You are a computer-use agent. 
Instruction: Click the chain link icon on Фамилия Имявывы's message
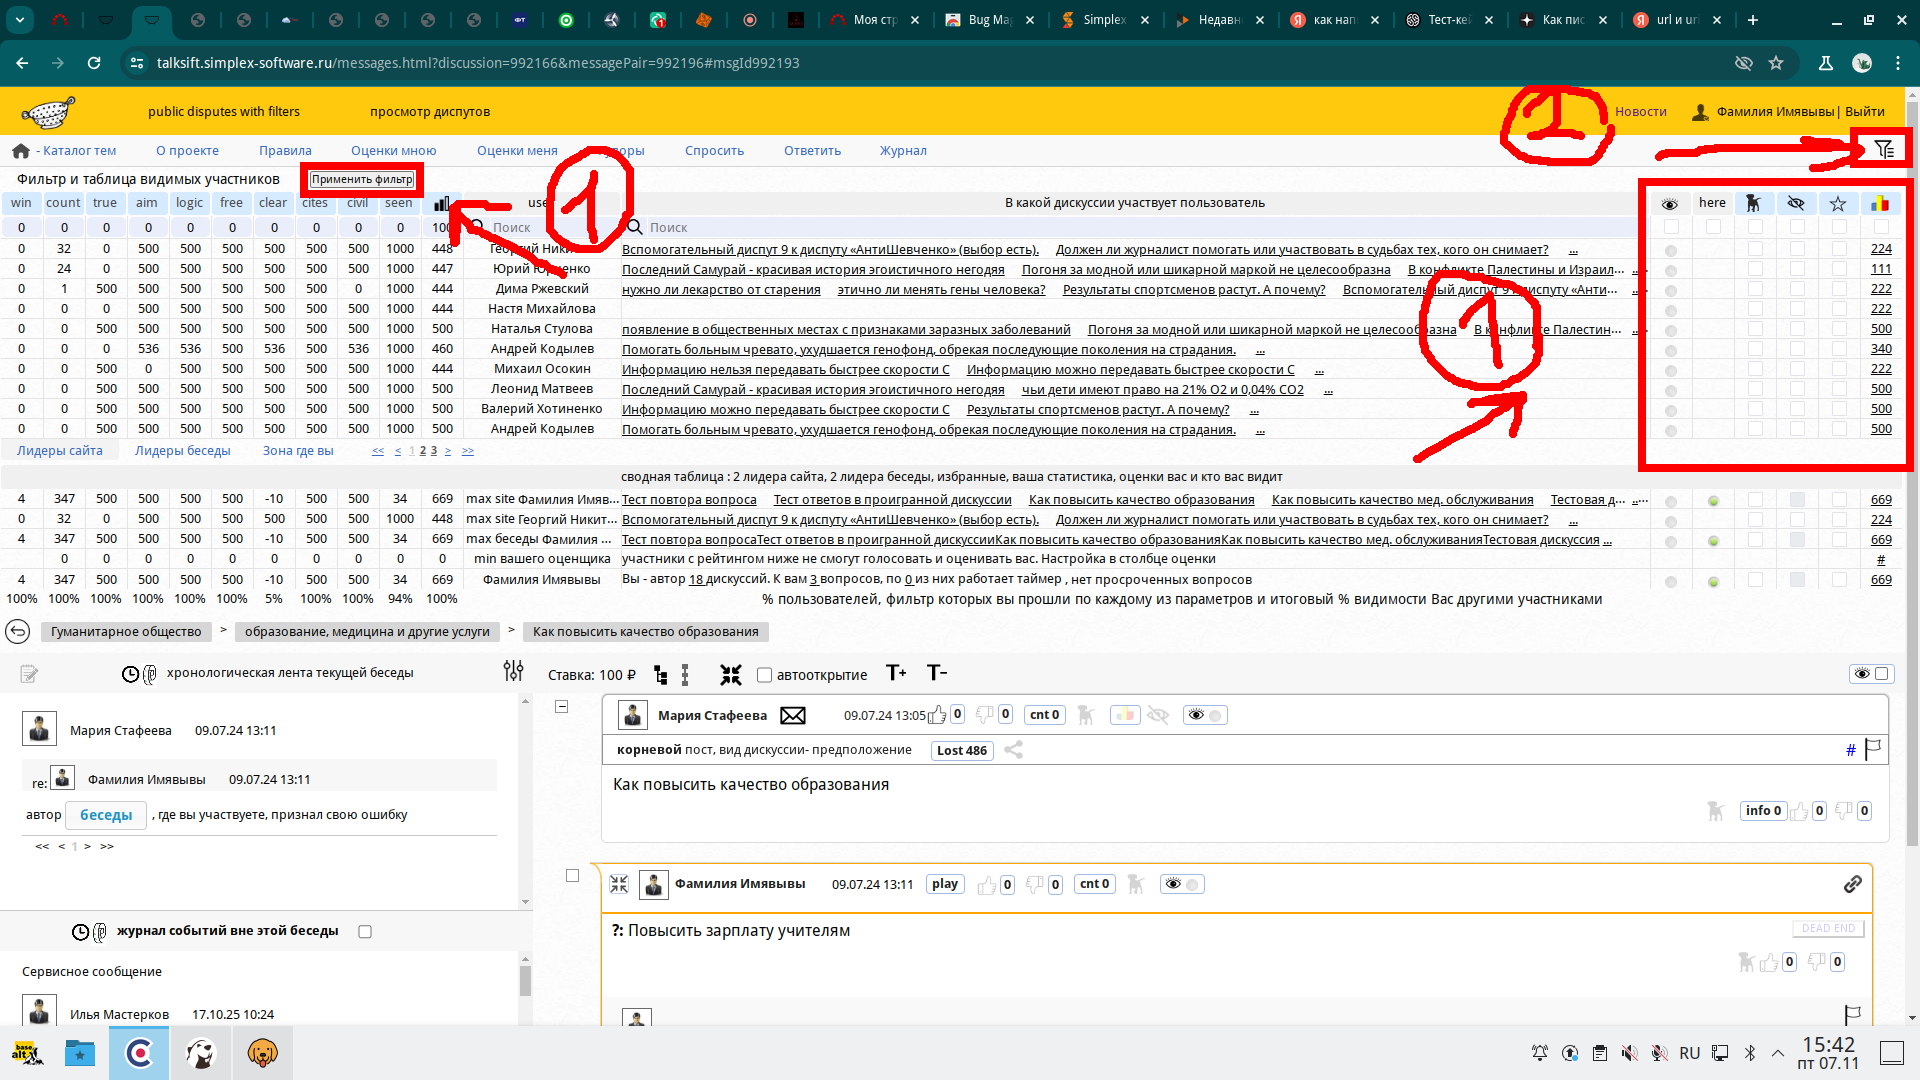1852,884
